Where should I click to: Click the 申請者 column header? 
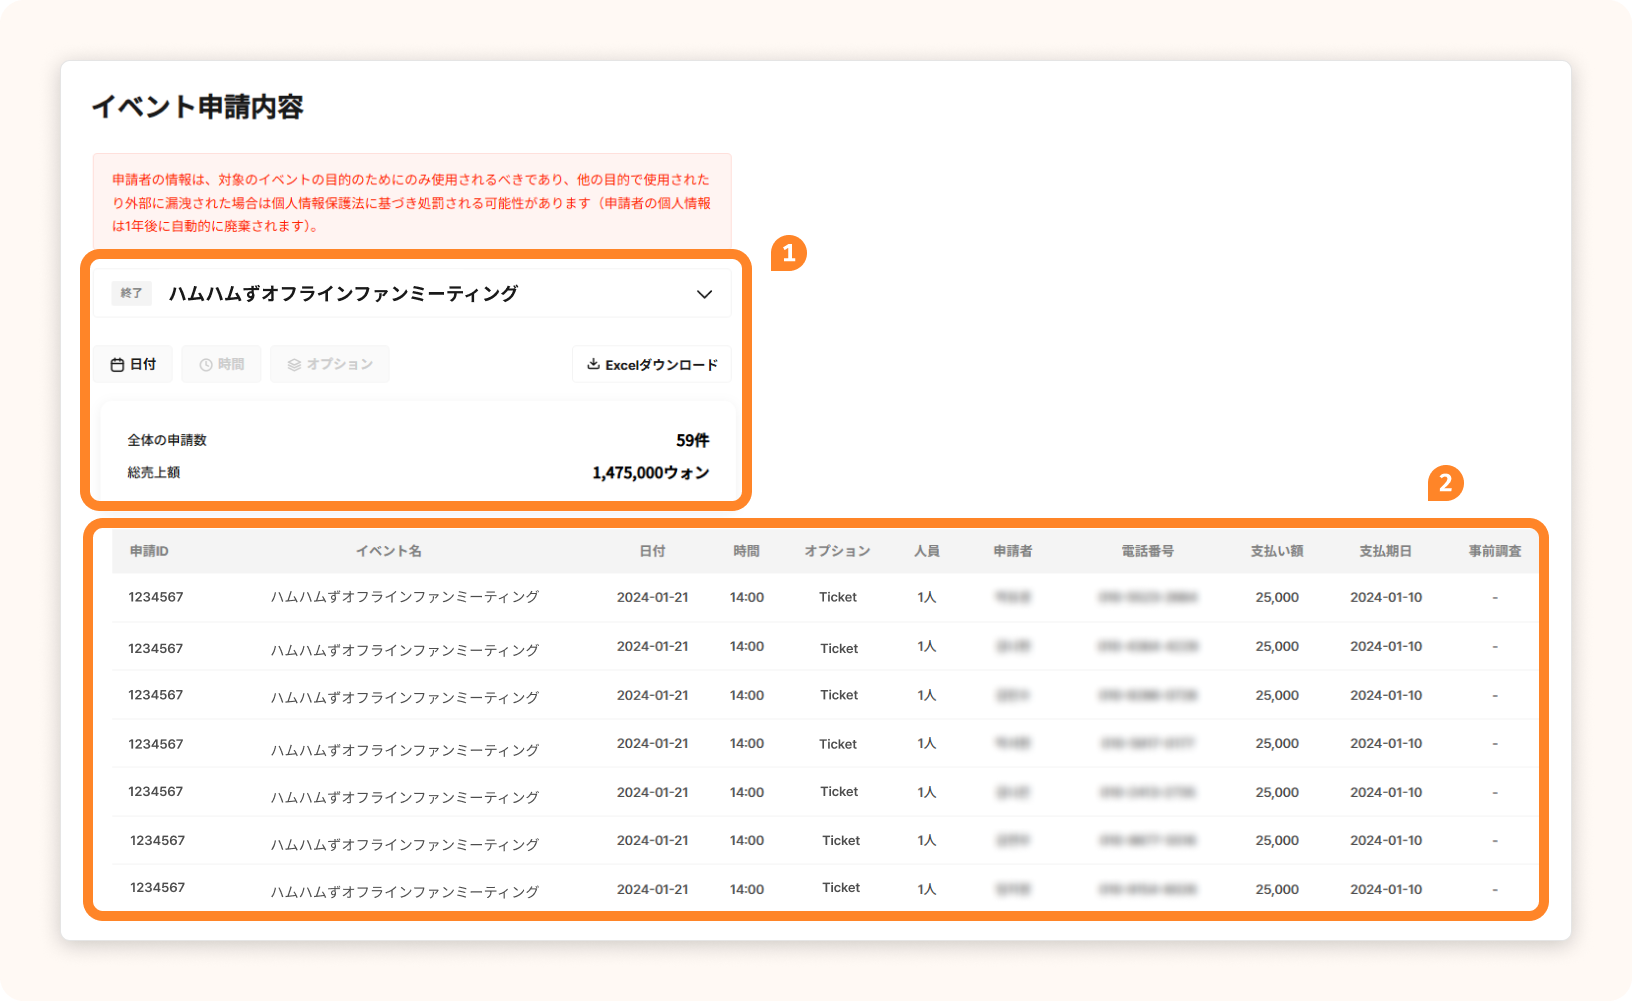click(x=1012, y=551)
